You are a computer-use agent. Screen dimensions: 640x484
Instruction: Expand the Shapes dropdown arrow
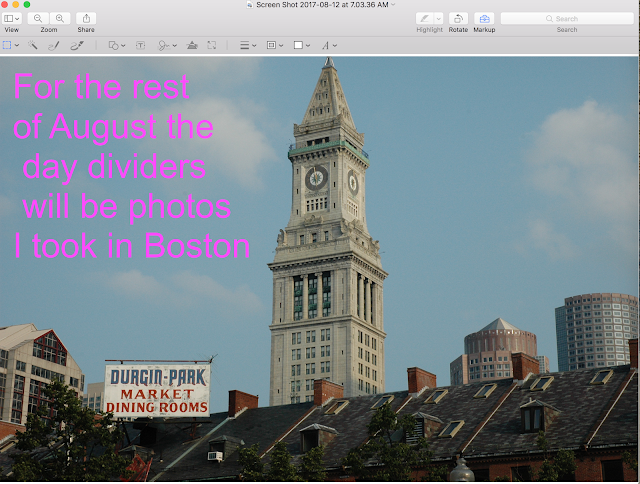123,46
